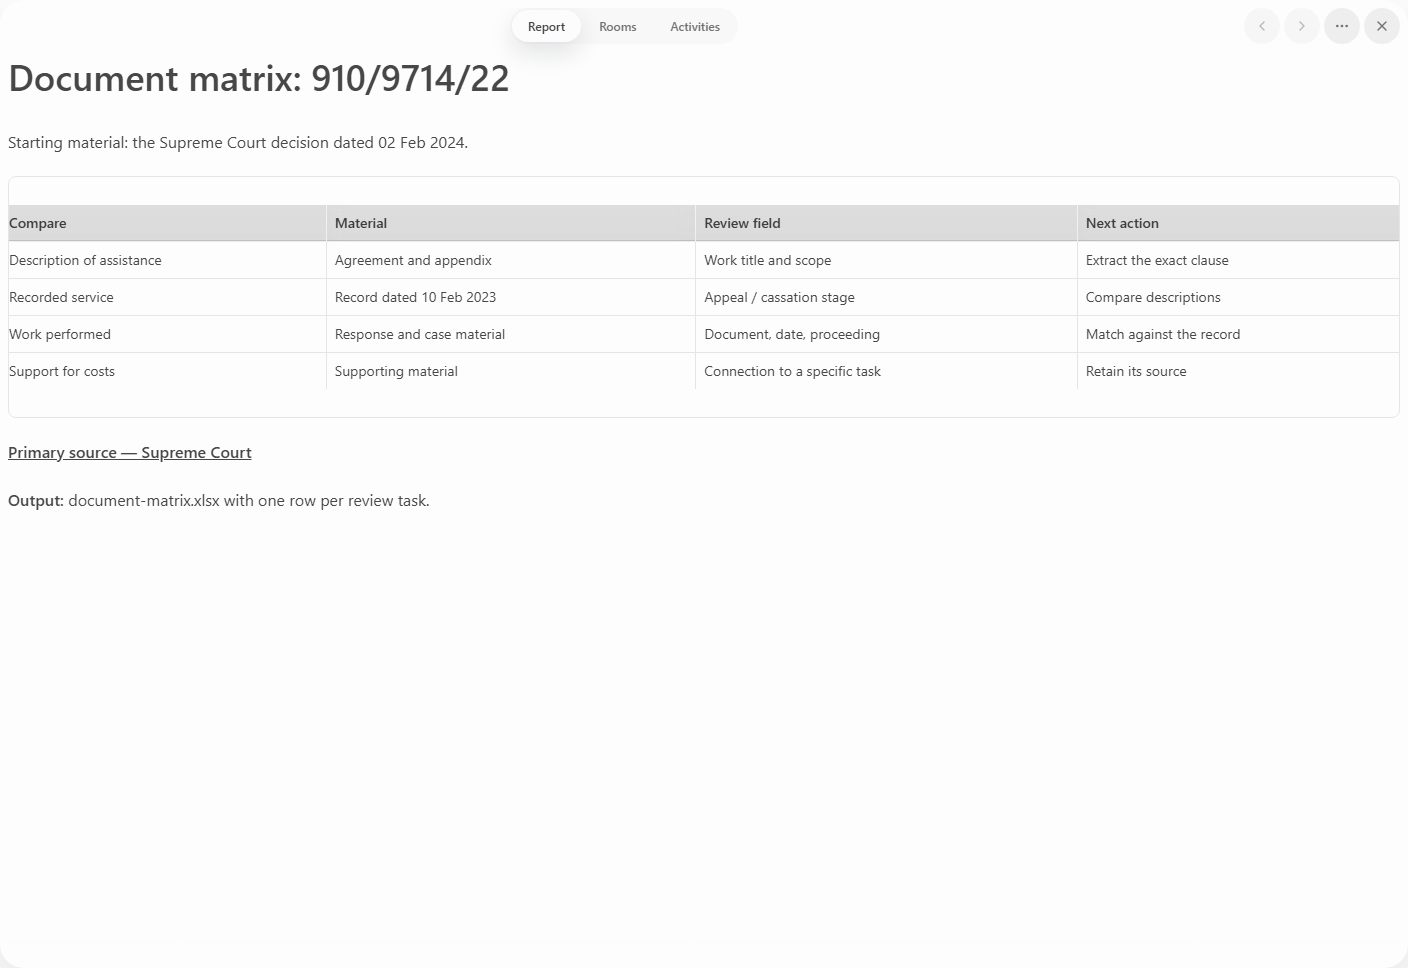Click the 'Recorded service' cell
Viewport: 1408px width, 968px height.
(x=167, y=297)
